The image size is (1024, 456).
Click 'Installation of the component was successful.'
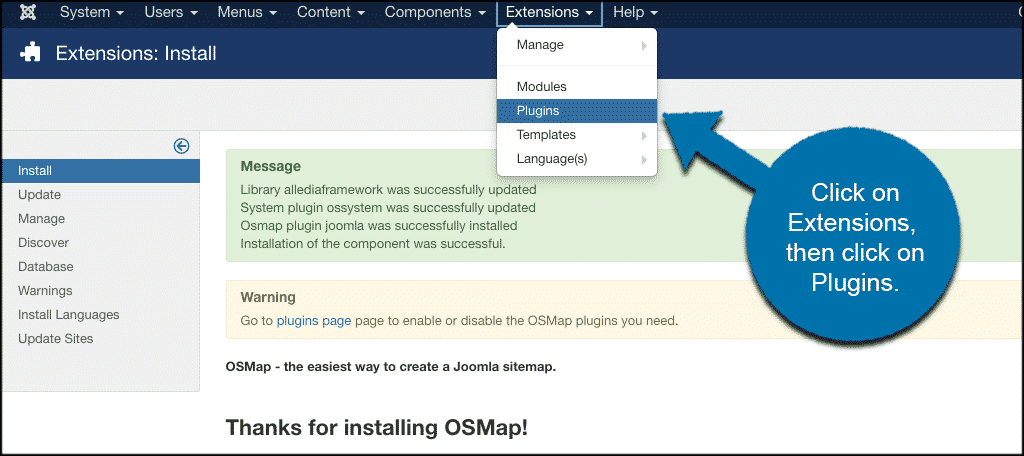click(x=373, y=244)
